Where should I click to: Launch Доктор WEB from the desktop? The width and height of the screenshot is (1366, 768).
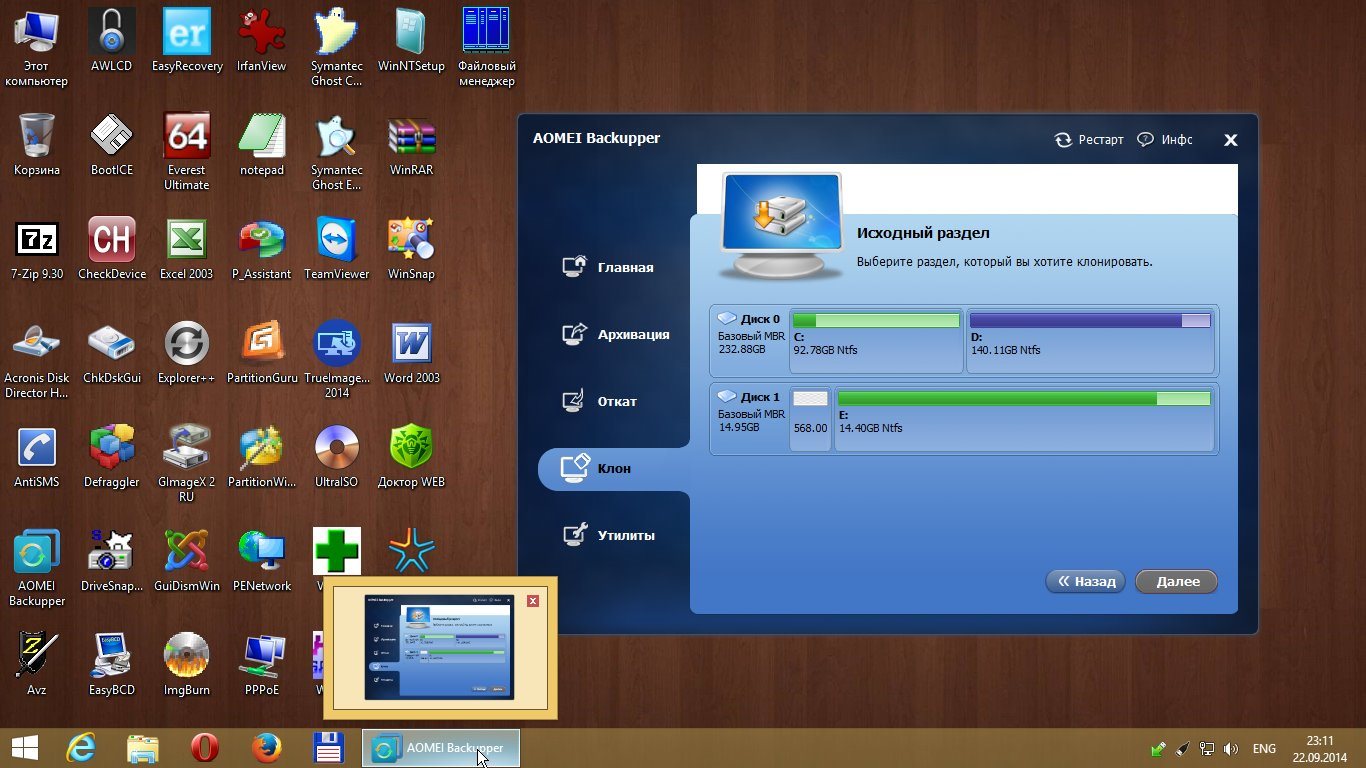411,457
